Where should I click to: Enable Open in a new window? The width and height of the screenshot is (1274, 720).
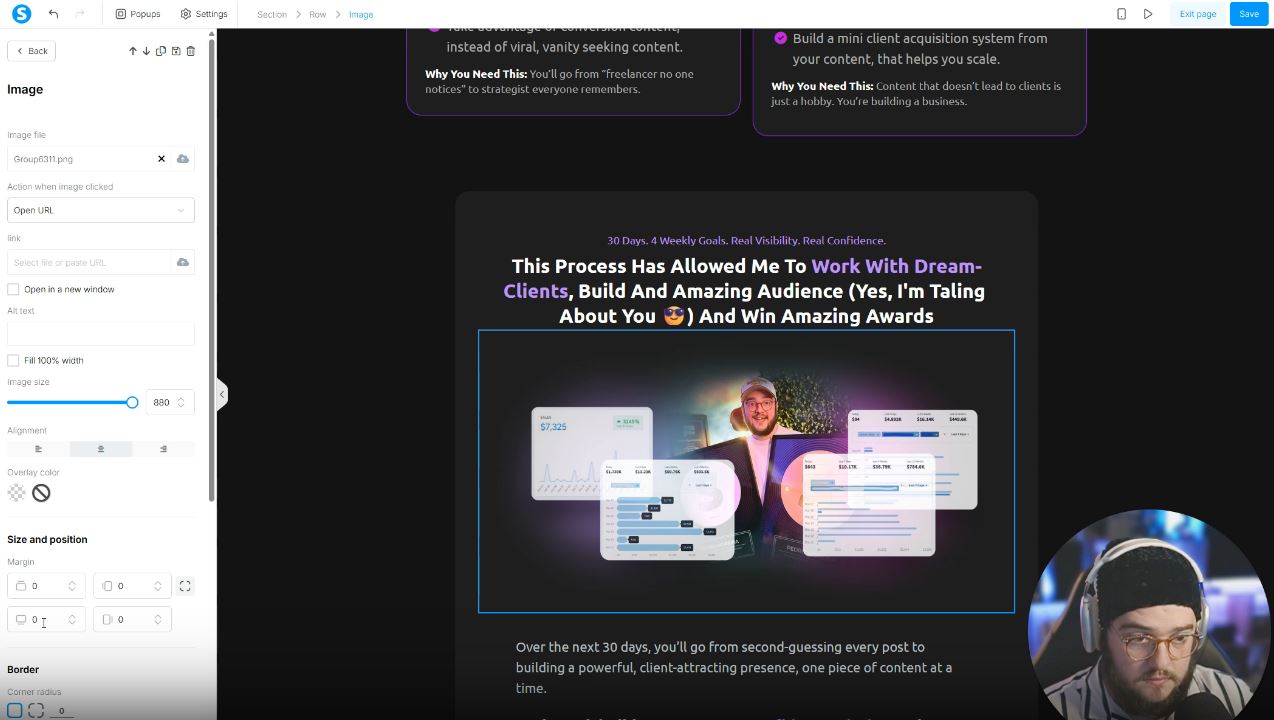coord(13,289)
